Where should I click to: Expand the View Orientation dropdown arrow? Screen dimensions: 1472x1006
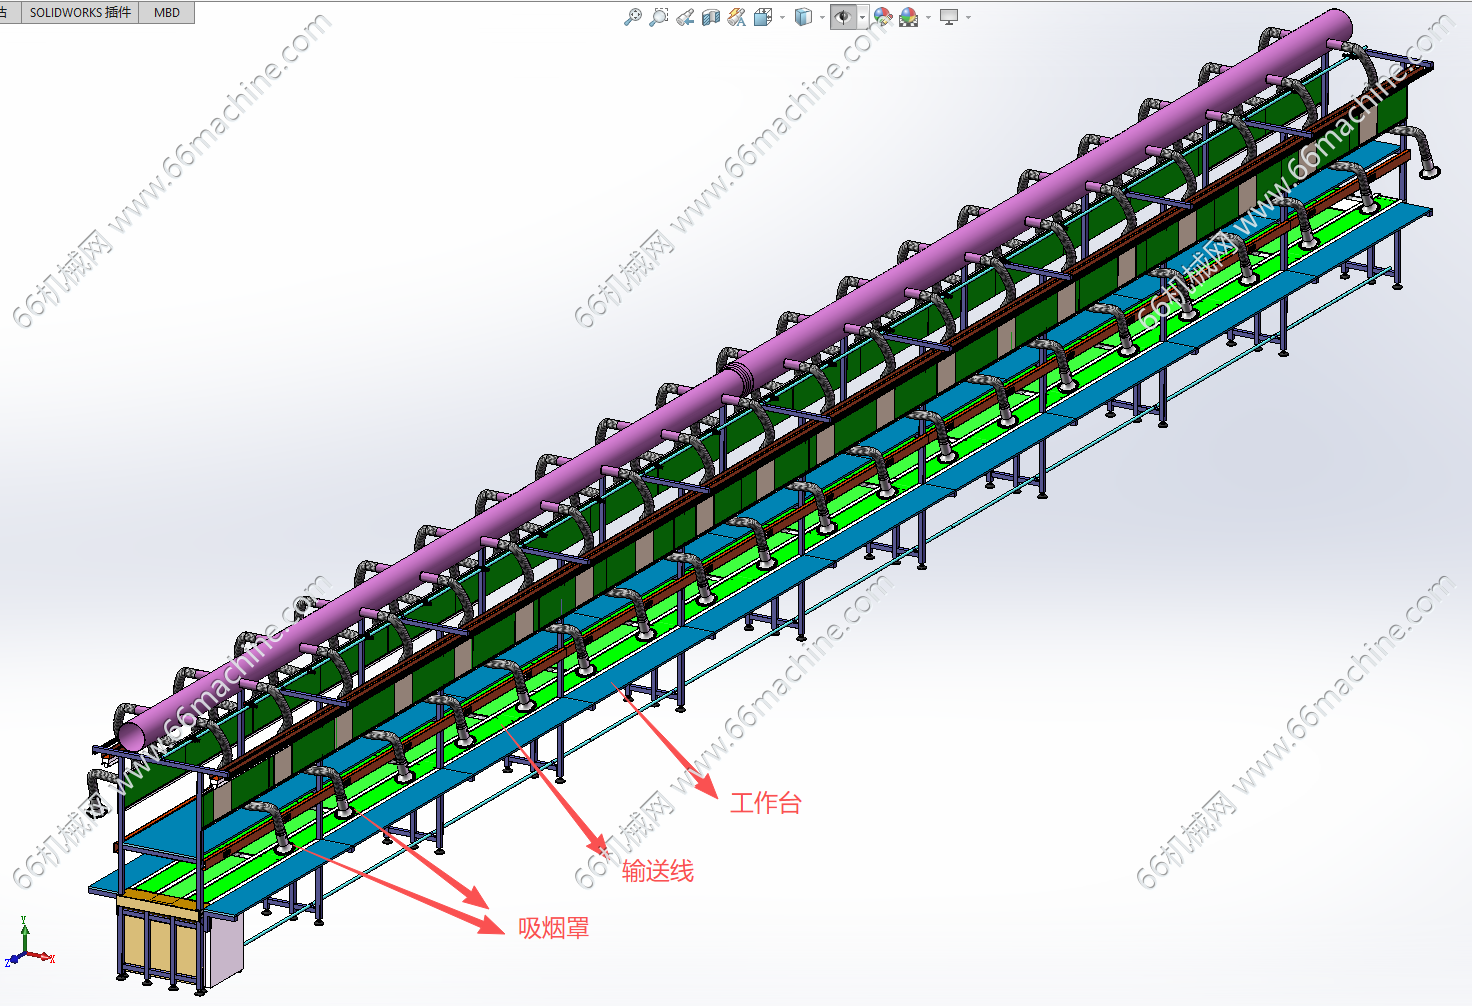pos(782,17)
